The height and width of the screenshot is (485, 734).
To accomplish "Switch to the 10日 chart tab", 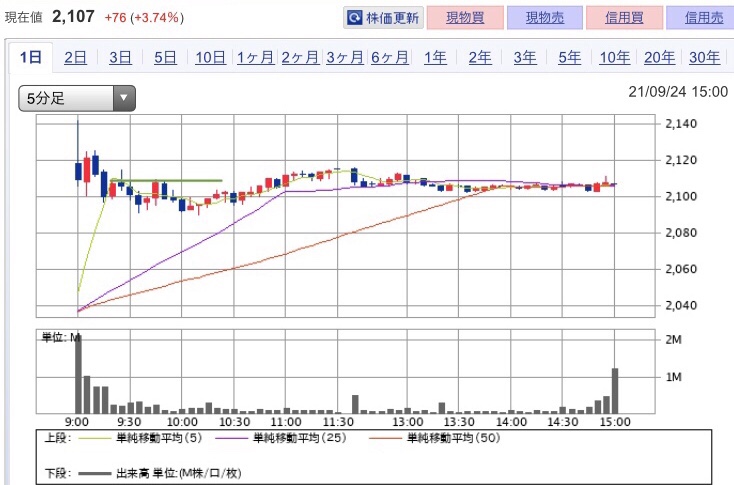I will [210, 58].
